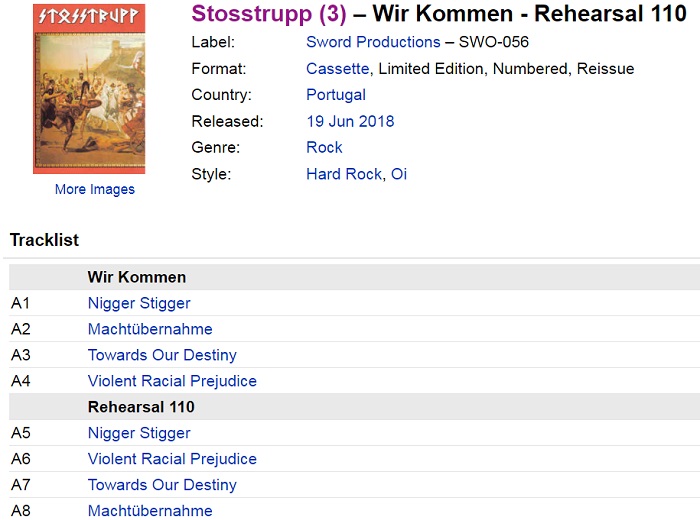Image resolution: width=700 pixels, height=520 pixels.
Task: Click the Rehearsal 110 tracklist section heading
Action: [x=141, y=407]
